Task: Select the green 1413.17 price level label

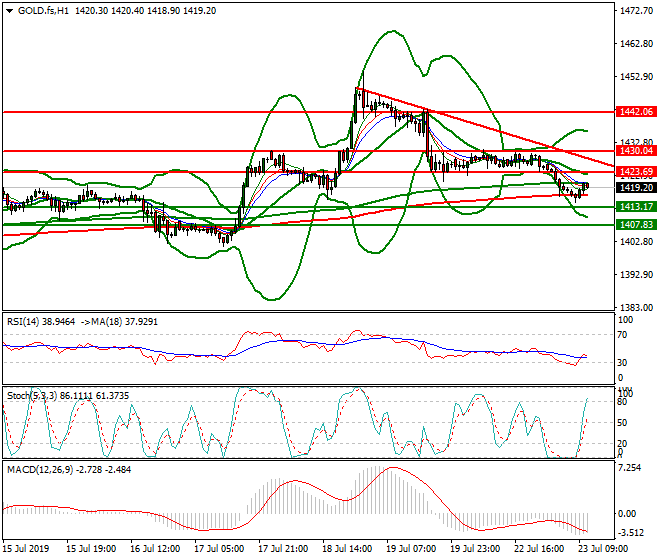Action: tap(635, 206)
